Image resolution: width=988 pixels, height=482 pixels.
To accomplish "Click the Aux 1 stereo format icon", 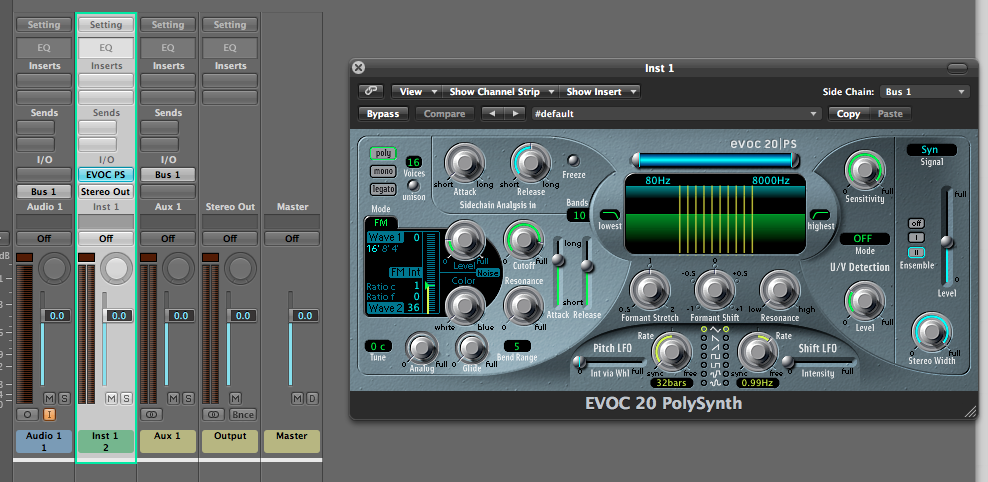I will (151, 415).
